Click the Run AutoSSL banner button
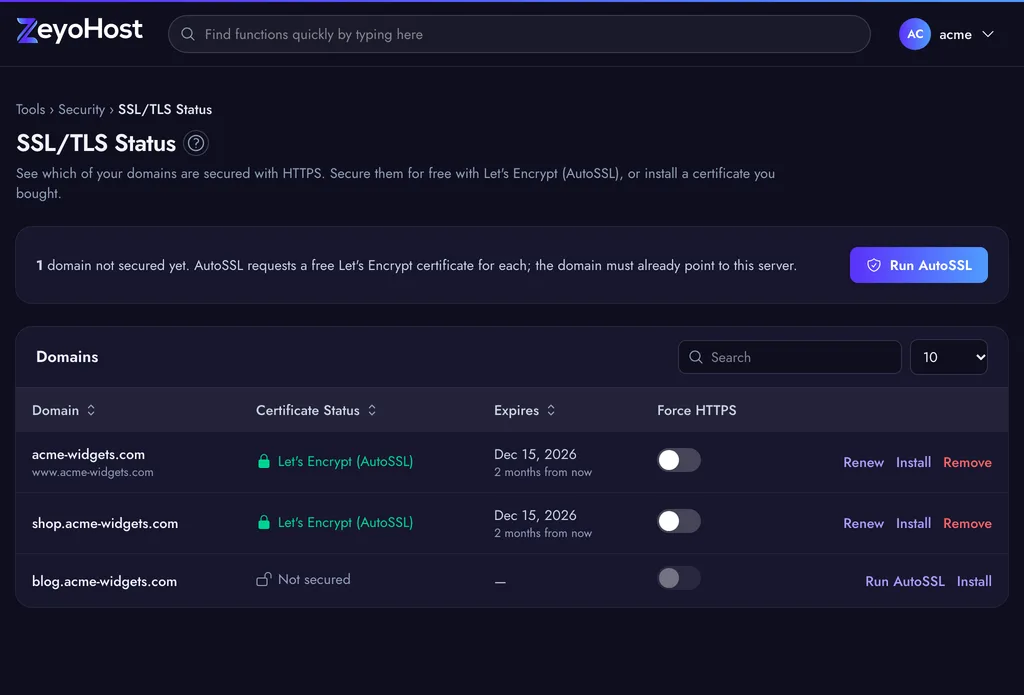The image size is (1024, 695). [x=918, y=265]
